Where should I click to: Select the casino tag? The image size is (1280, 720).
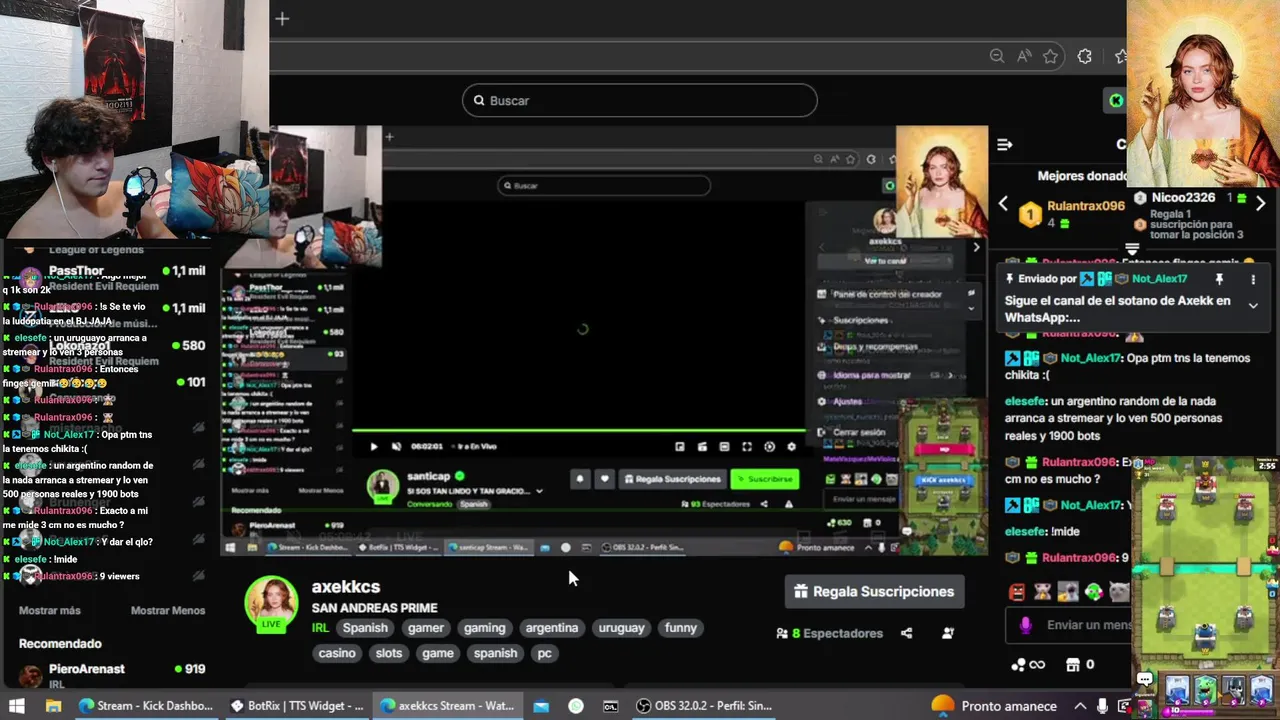click(337, 653)
